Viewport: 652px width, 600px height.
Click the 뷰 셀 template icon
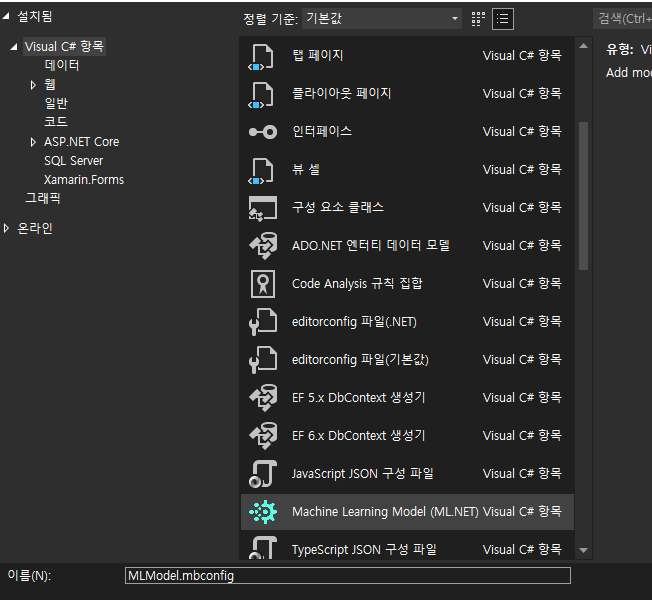(262, 170)
